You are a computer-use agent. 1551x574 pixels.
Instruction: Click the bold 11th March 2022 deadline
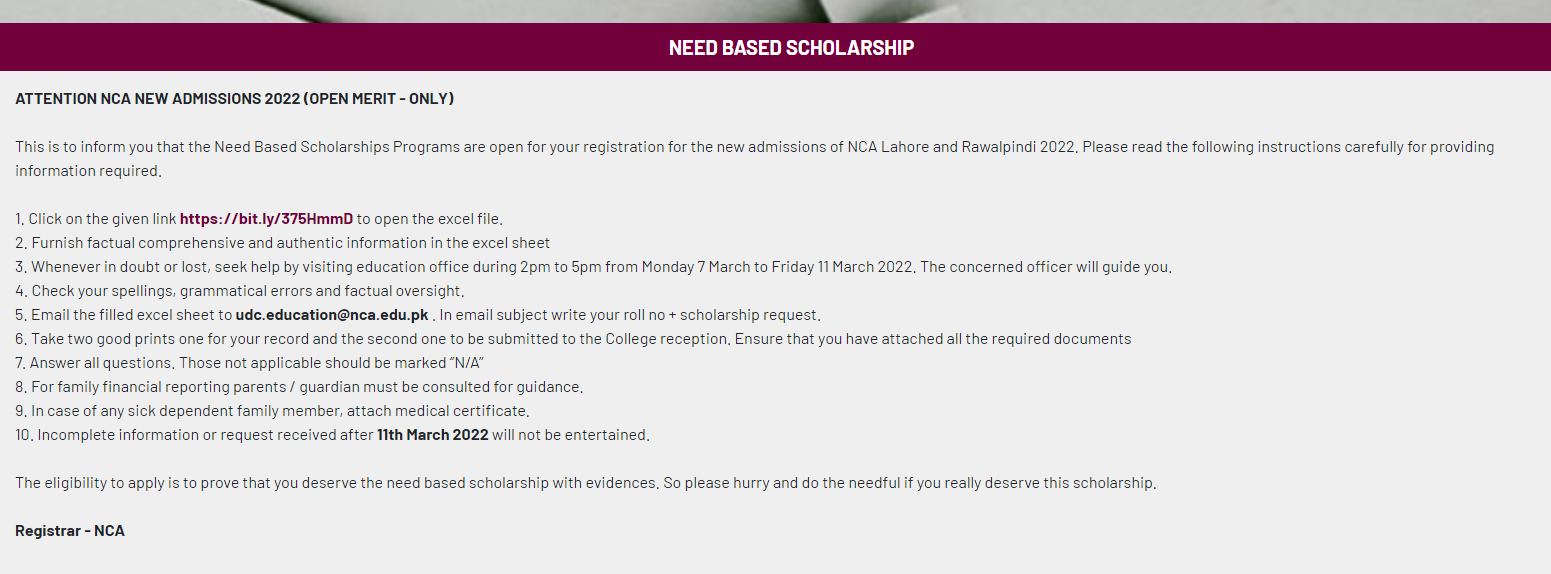(x=432, y=434)
